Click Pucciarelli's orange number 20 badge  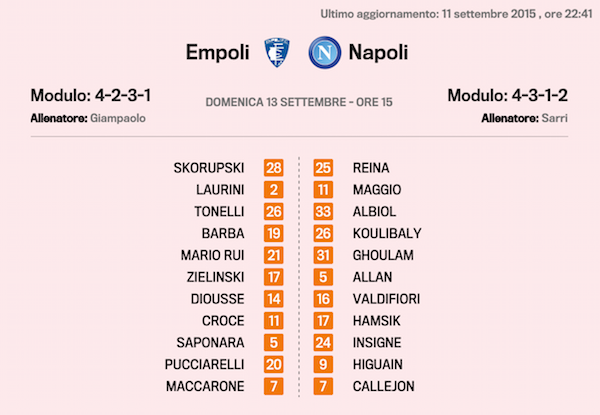pyautogui.click(x=274, y=364)
